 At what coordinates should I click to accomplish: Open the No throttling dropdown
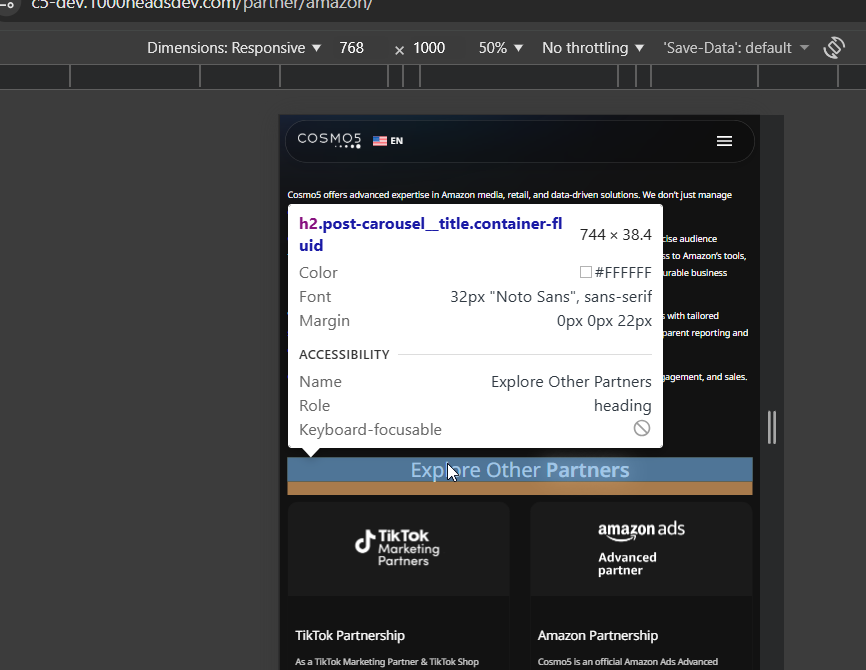(x=593, y=48)
